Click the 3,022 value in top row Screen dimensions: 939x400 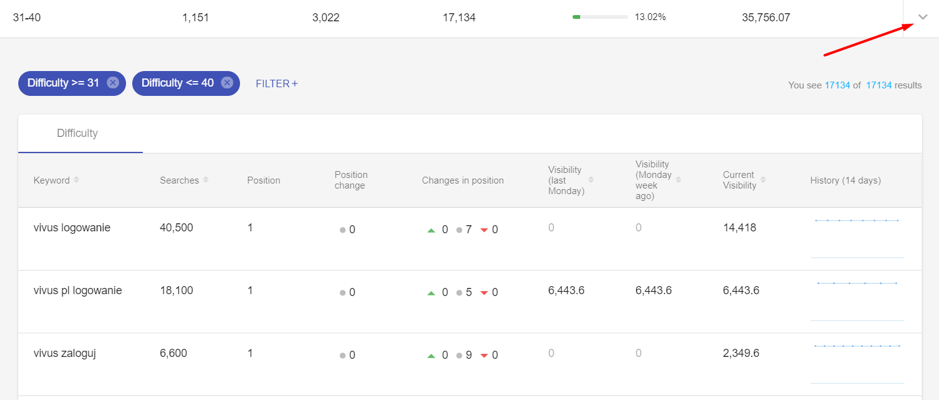pyautogui.click(x=326, y=17)
